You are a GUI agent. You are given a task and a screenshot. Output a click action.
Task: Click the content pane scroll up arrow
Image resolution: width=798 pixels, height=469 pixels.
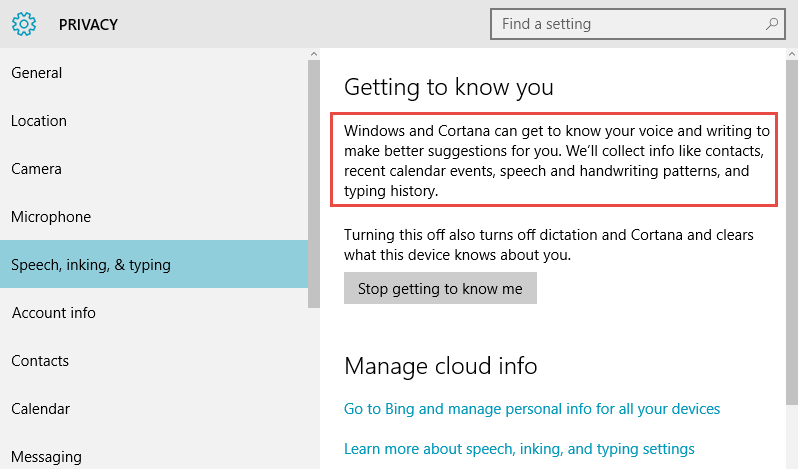click(x=792, y=54)
